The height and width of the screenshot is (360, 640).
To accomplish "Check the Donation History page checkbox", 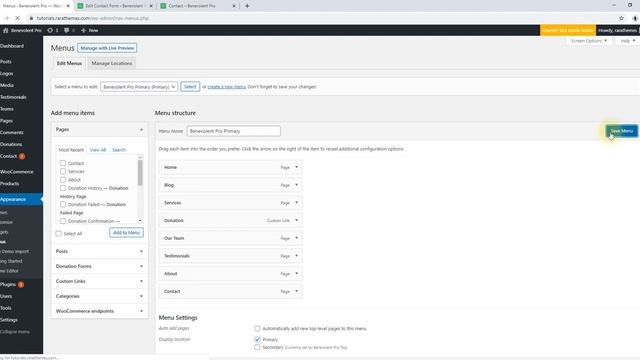I will (x=63, y=188).
